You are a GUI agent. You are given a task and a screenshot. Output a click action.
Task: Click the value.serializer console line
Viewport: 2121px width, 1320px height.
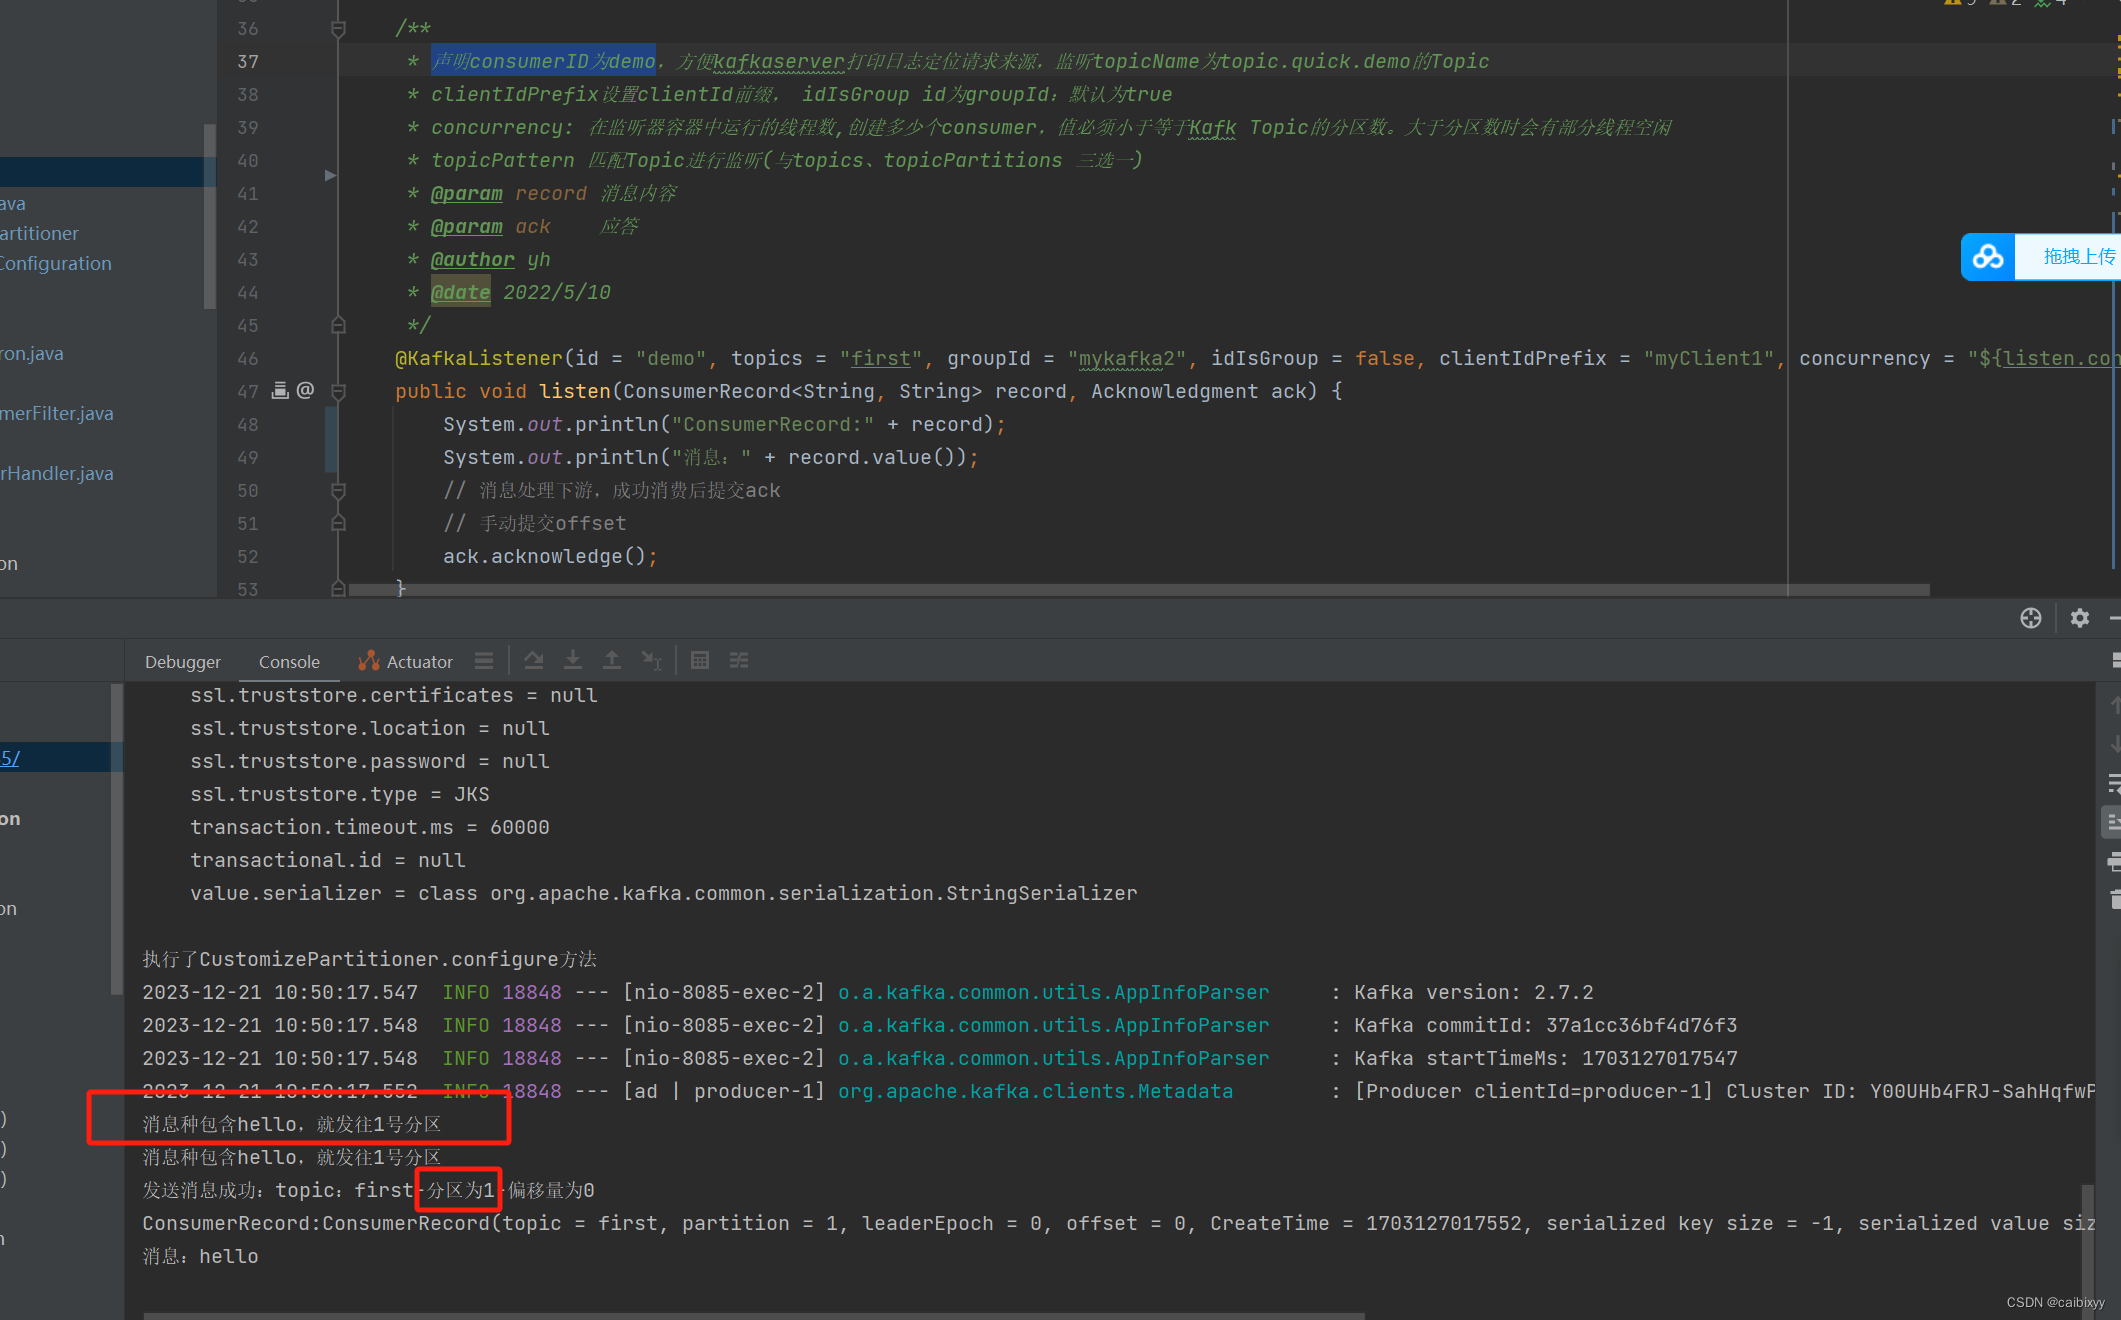coord(664,893)
